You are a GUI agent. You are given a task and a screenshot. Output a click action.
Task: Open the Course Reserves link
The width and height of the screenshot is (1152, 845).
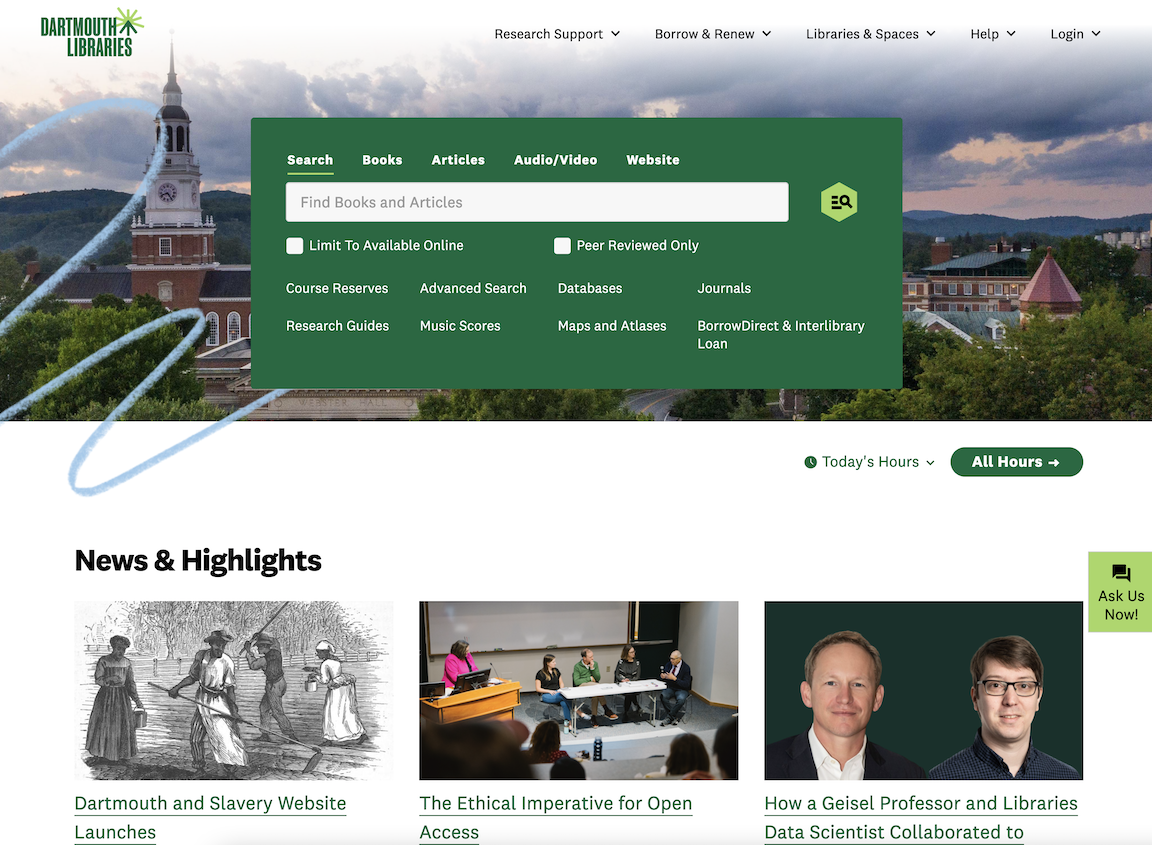pos(336,288)
